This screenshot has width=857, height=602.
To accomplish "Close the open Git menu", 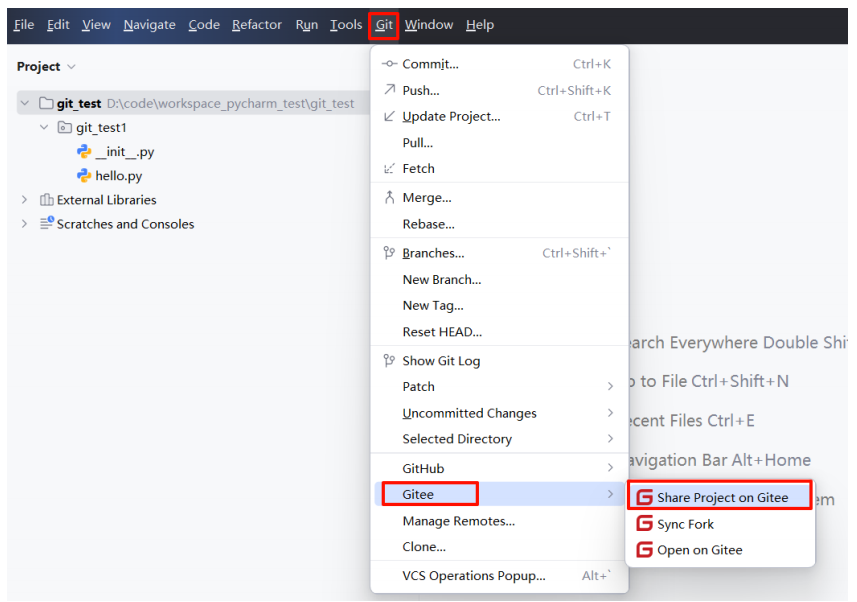I will point(384,25).
